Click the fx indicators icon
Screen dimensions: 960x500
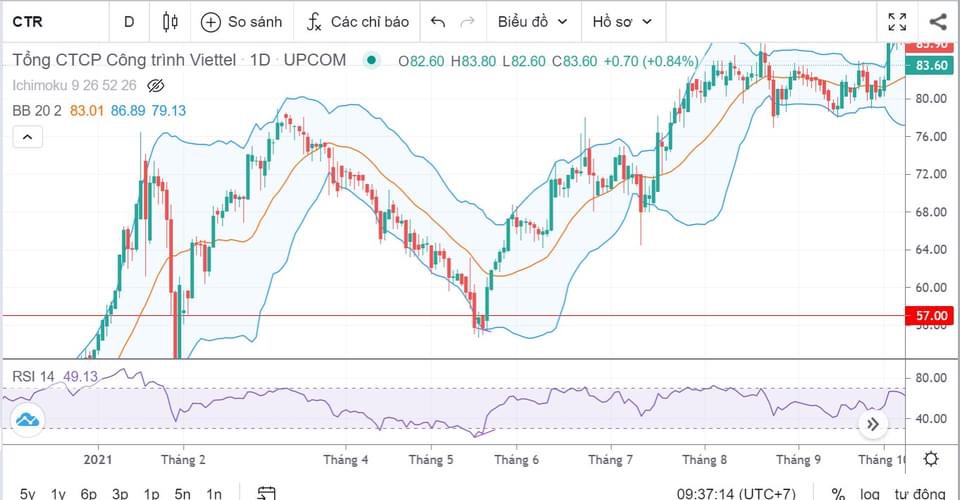coord(313,22)
